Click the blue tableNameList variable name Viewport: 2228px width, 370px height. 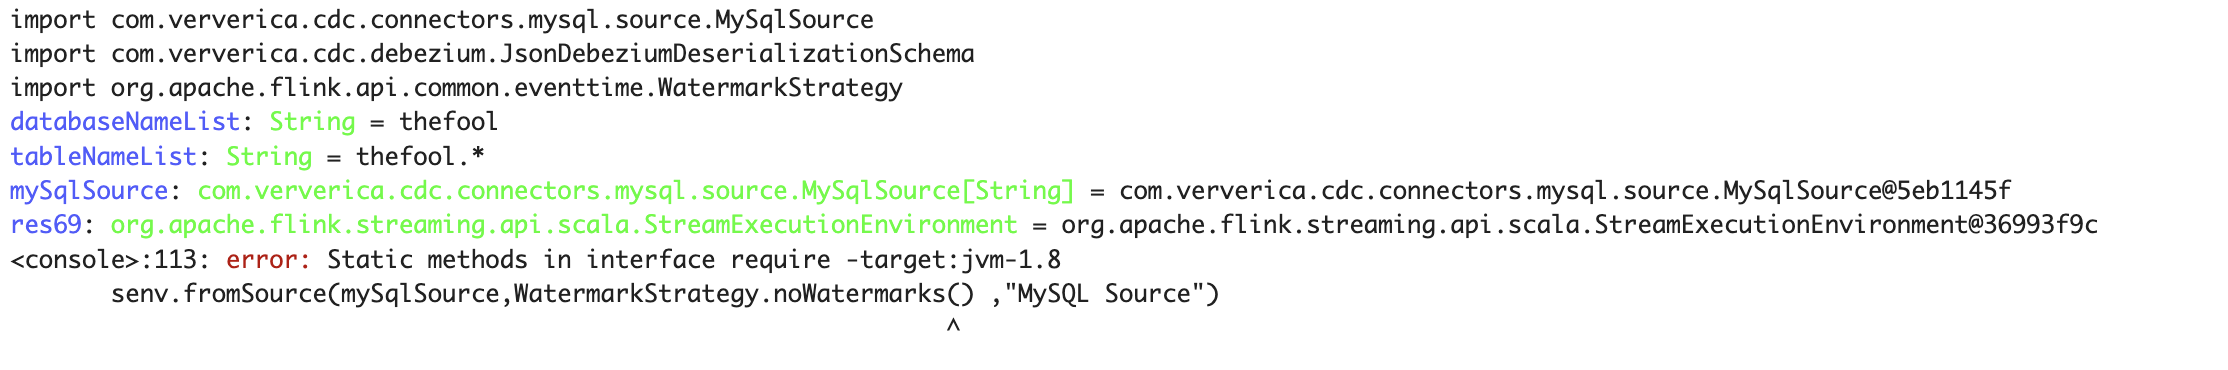[103, 156]
